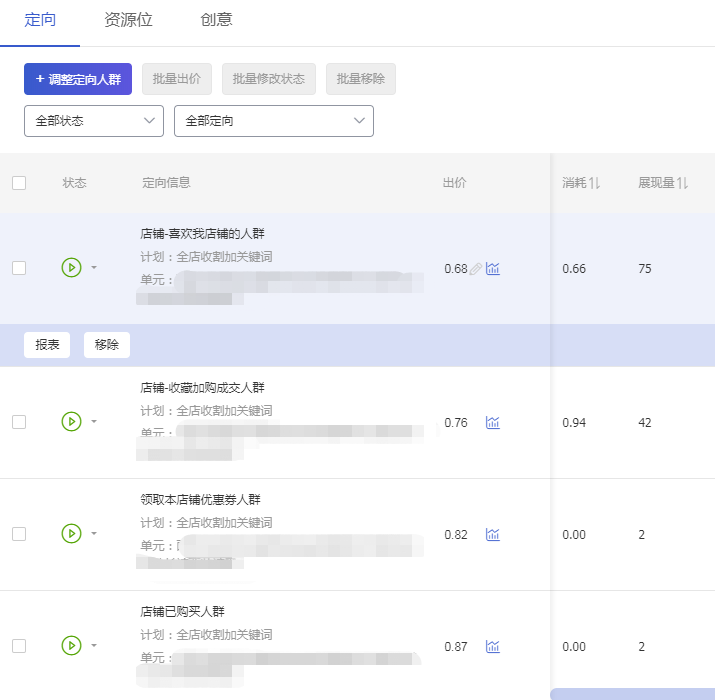Switch to the 资源位 tab
The height and width of the screenshot is (700, 715).
[x=128, y=20]
